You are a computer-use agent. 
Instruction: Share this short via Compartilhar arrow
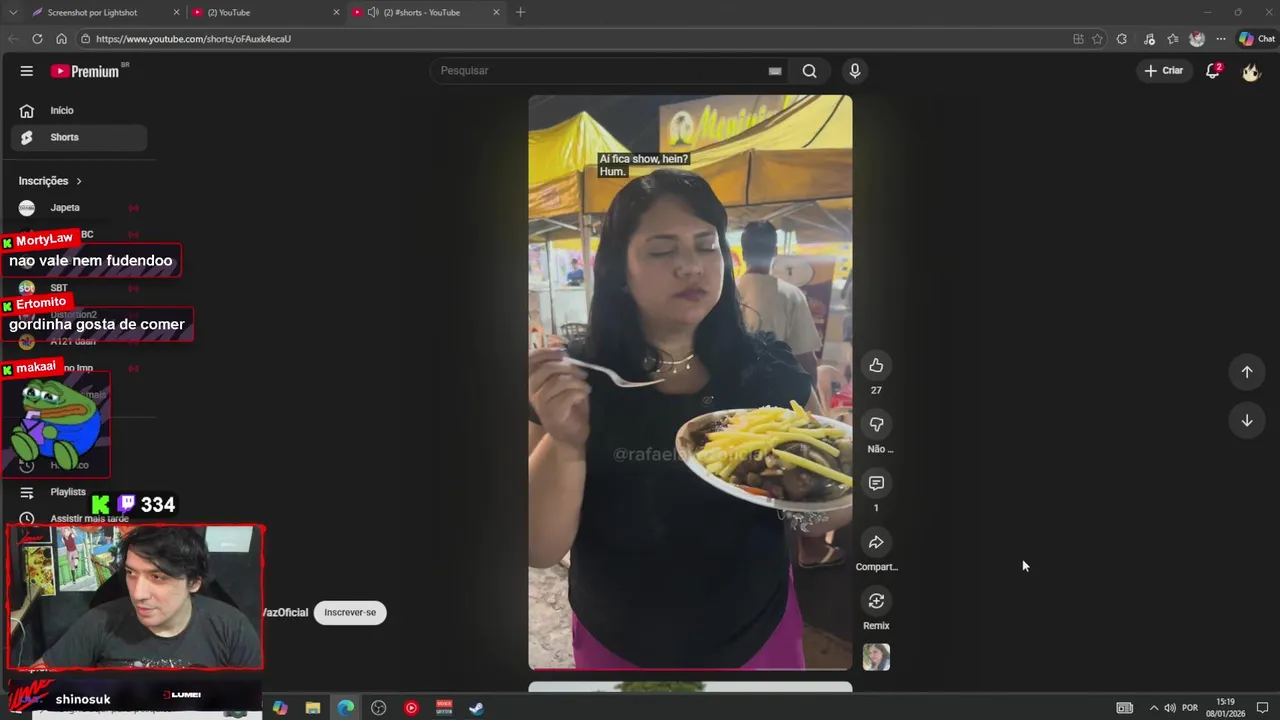pos(876,542)
